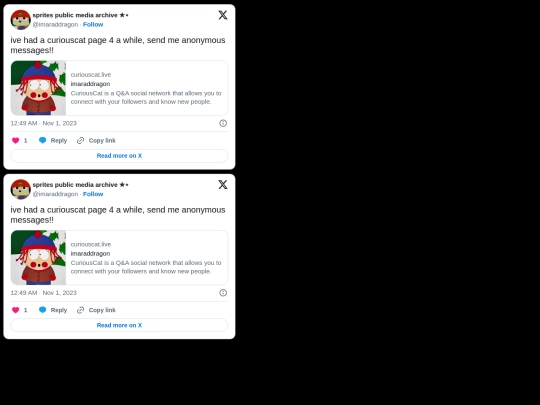The height and width of the screenshot is (405, 540).
Task: Open the curiouscat.live card thumbnail in second tweet
Action: coord(38,258)
